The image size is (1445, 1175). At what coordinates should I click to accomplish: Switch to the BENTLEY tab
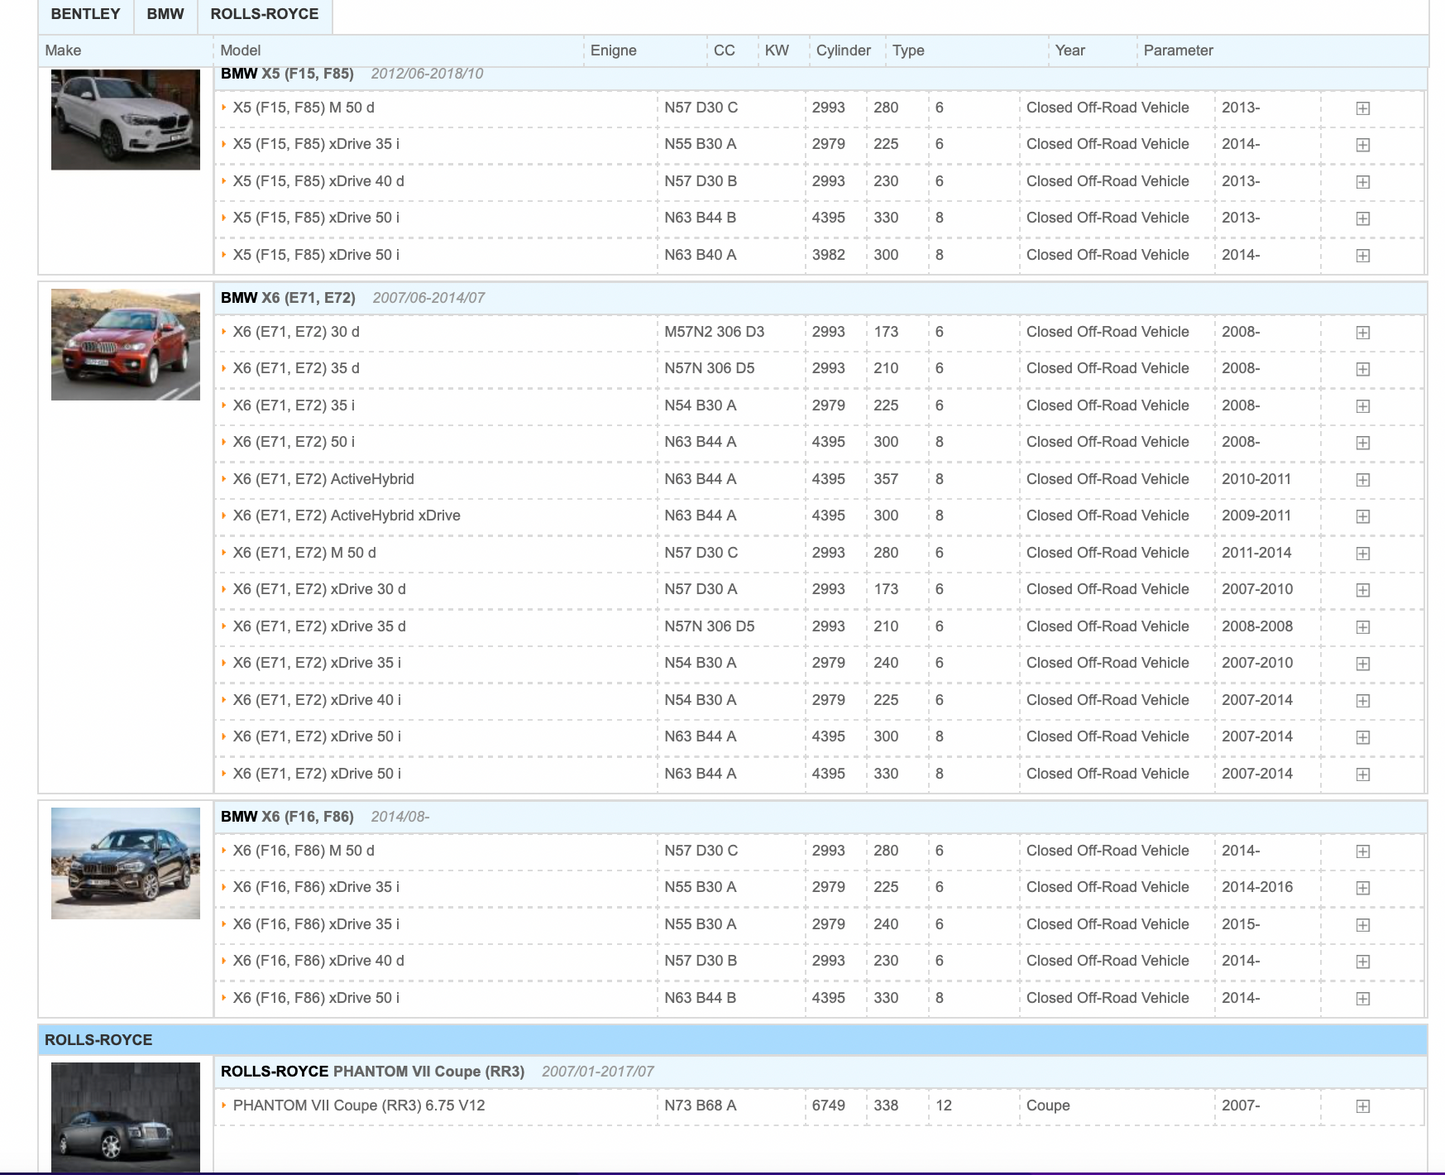(86, 15)
